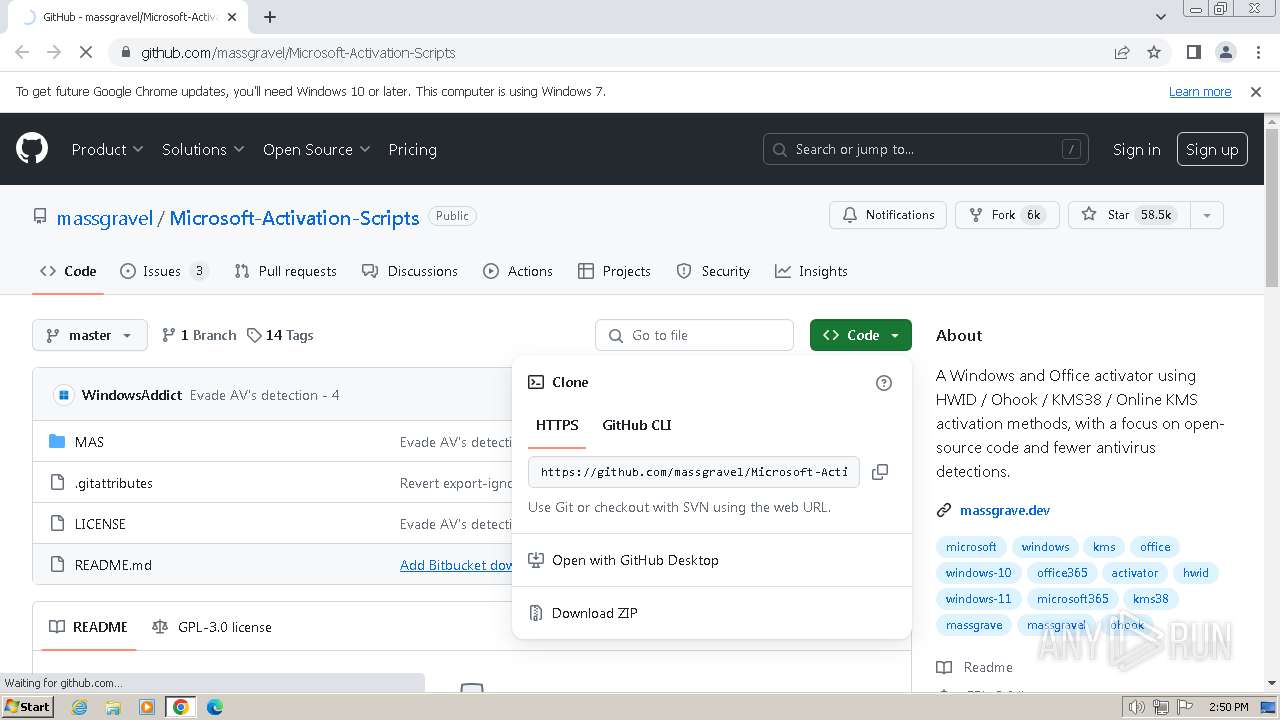This screenshot has height=720, width=1280.
Task: Open the master branch selector
Action: (x=90, y=335)
